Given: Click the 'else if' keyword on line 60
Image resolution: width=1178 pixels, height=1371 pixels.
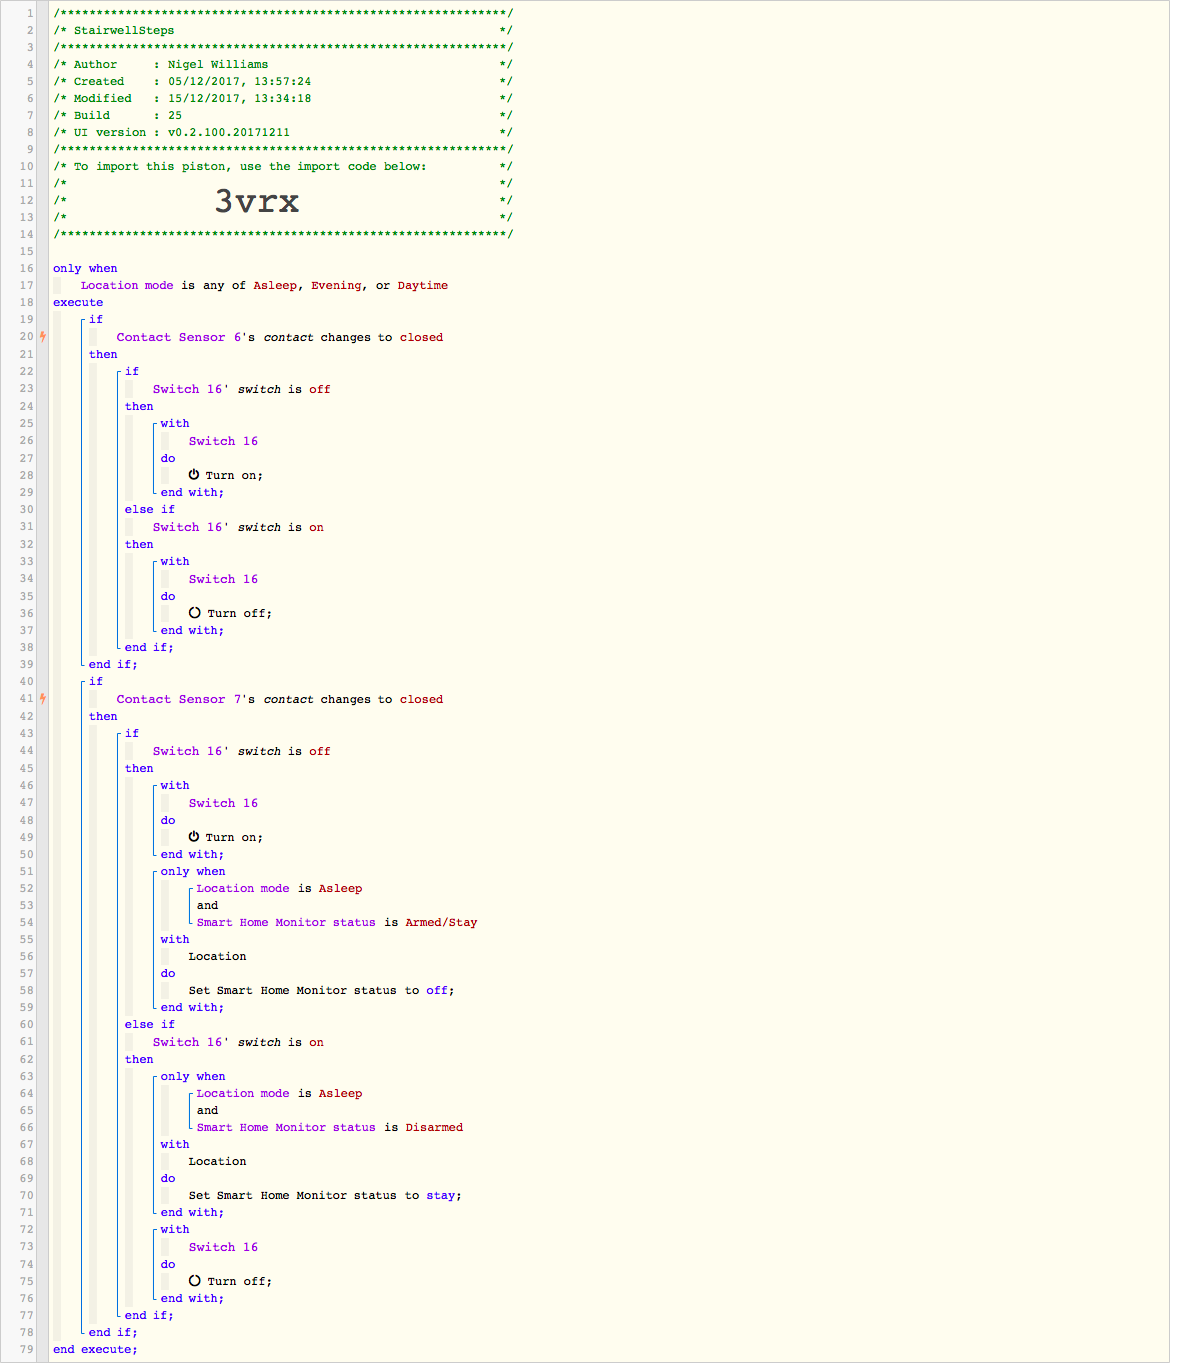Looking at the screenshot, I should tap(150, 1024).
